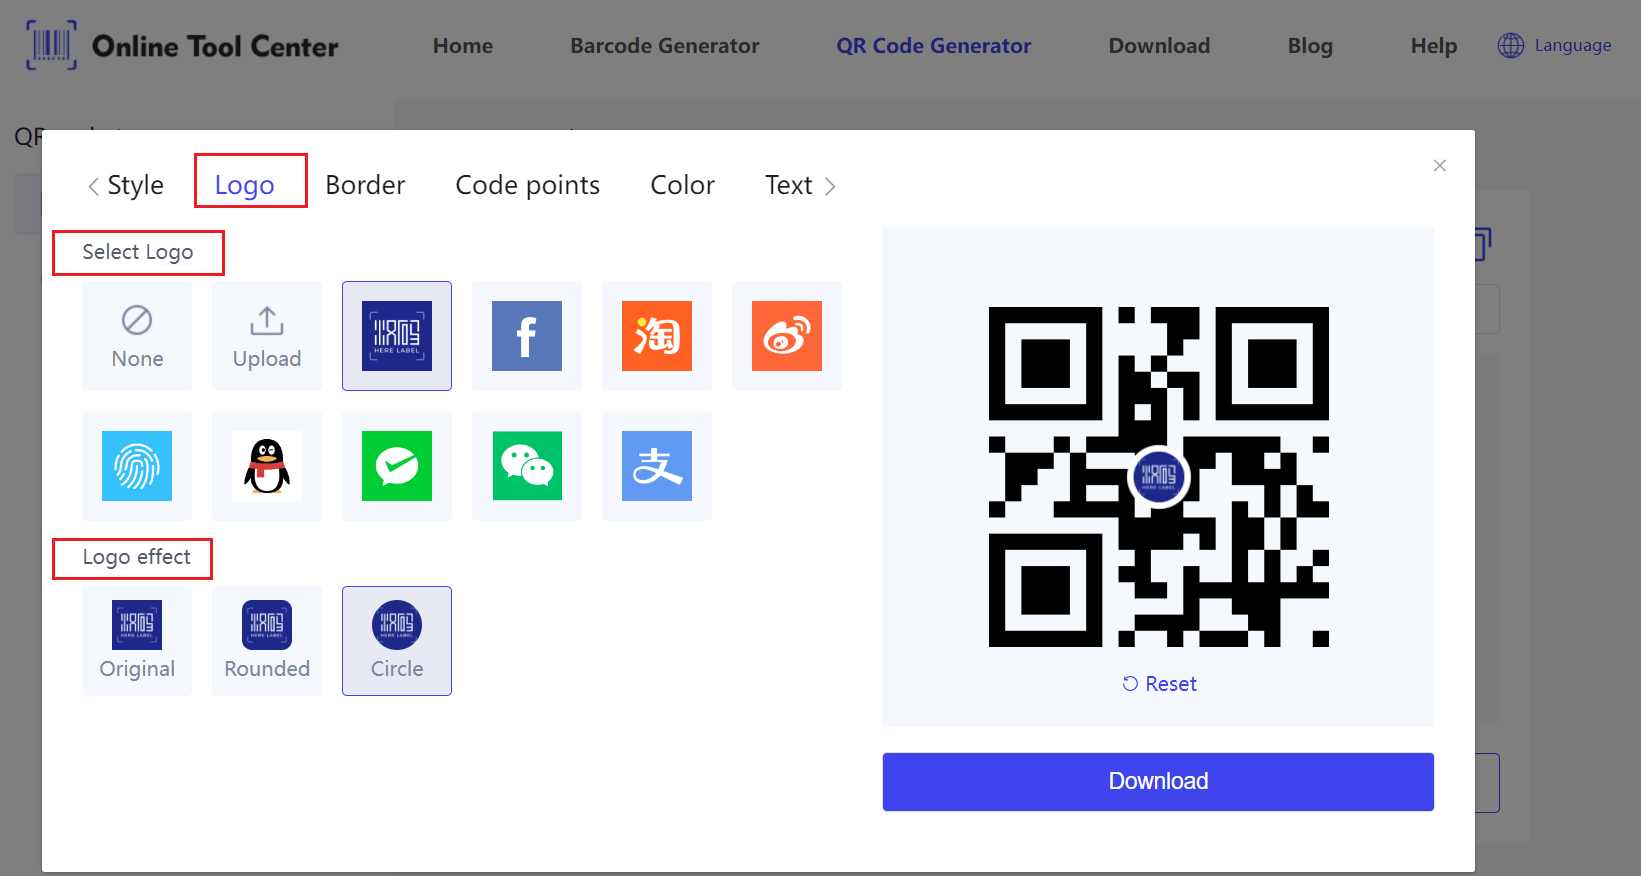Click the left chevron beside Style
The image size is (1641, 876).
pos(93,186)
